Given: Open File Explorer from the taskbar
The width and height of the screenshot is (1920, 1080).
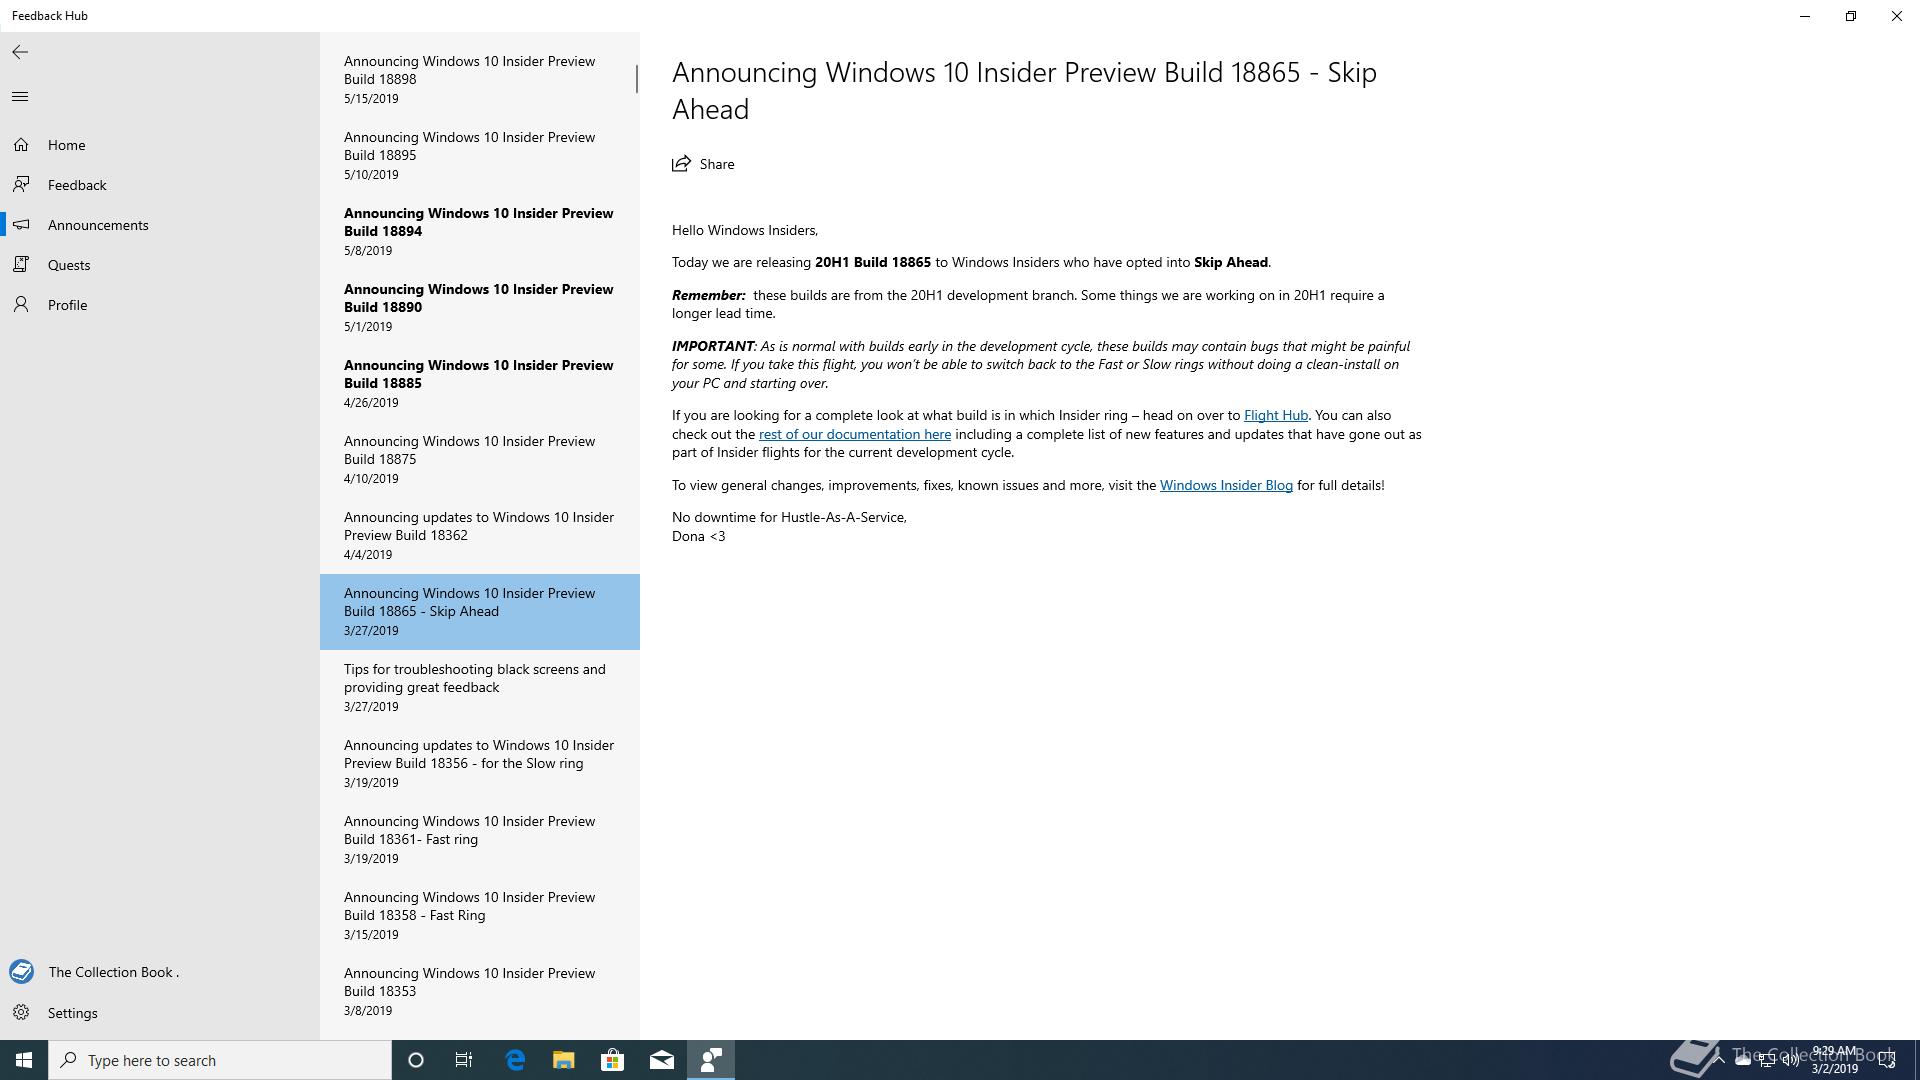Looking at the screenshot, I should (x=564, y=1060).
